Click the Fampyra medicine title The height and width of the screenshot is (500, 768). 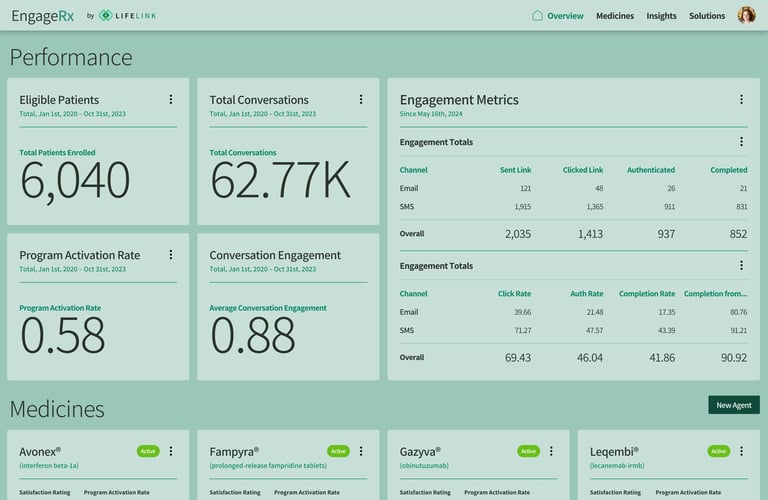coord(234,452)
